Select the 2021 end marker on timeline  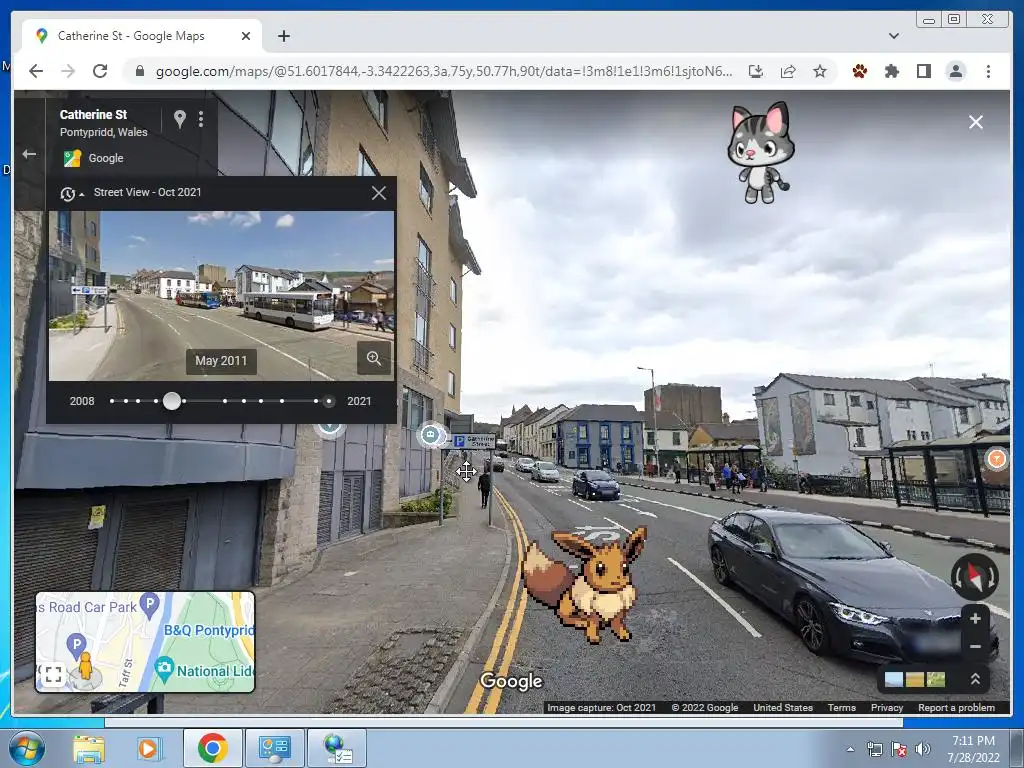click(329, 401)
